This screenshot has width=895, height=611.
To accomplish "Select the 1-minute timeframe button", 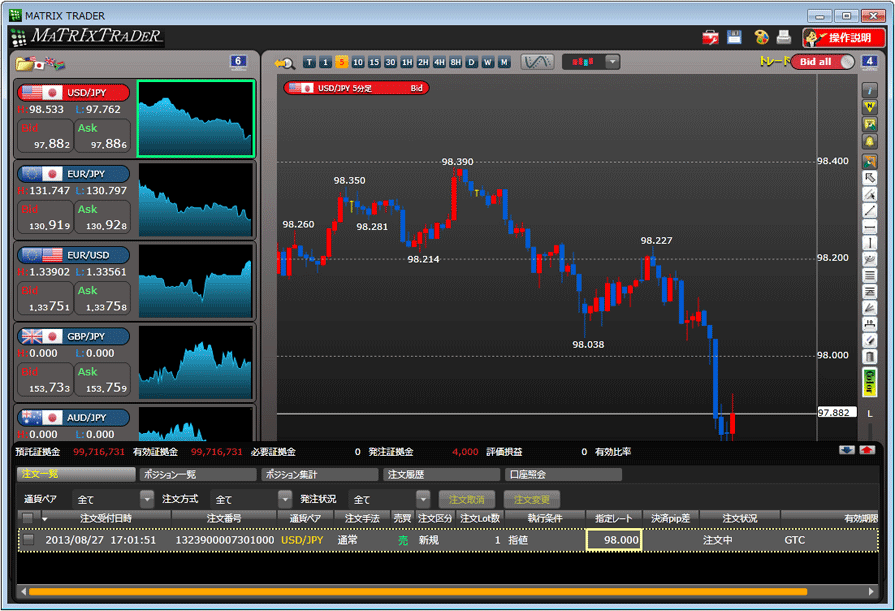I will click(325, 62).
